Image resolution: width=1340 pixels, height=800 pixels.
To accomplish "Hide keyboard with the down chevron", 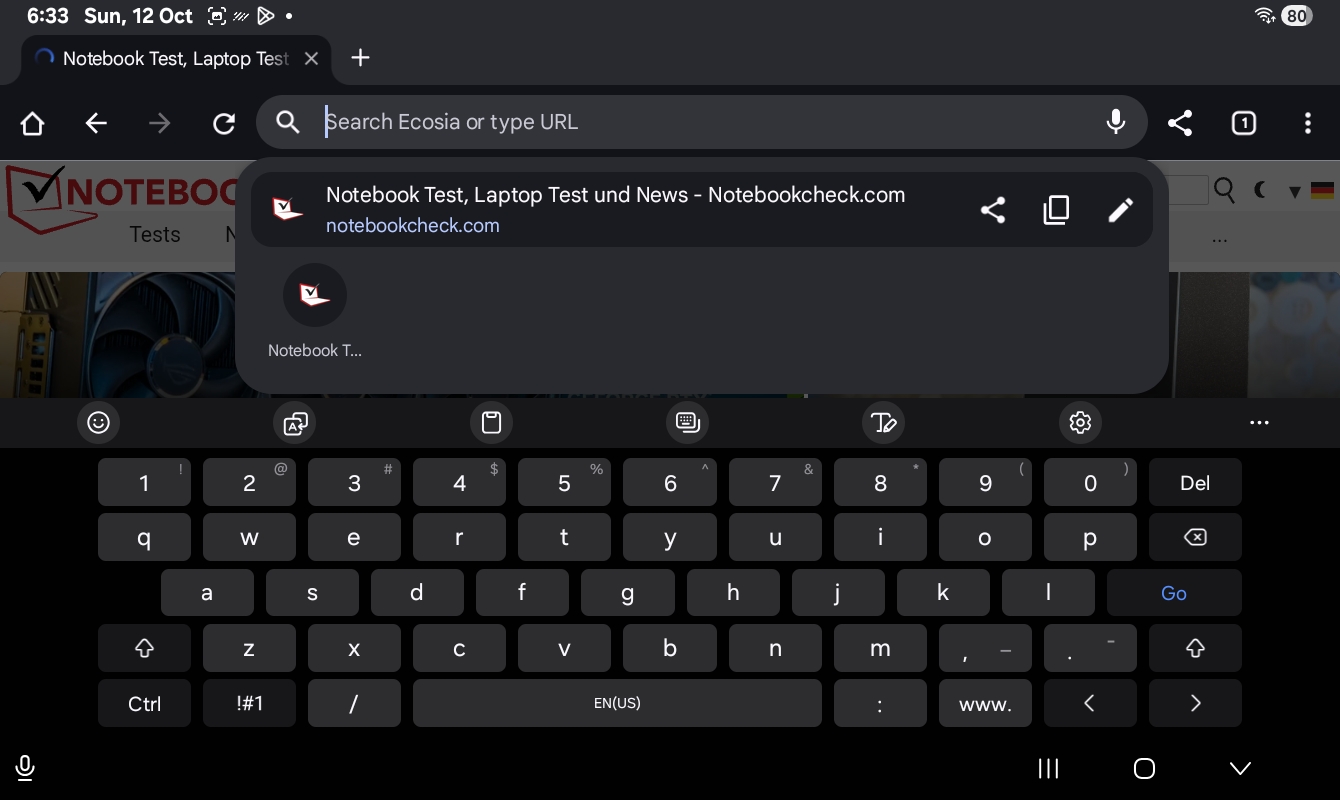I will (x=1240, y=768).
